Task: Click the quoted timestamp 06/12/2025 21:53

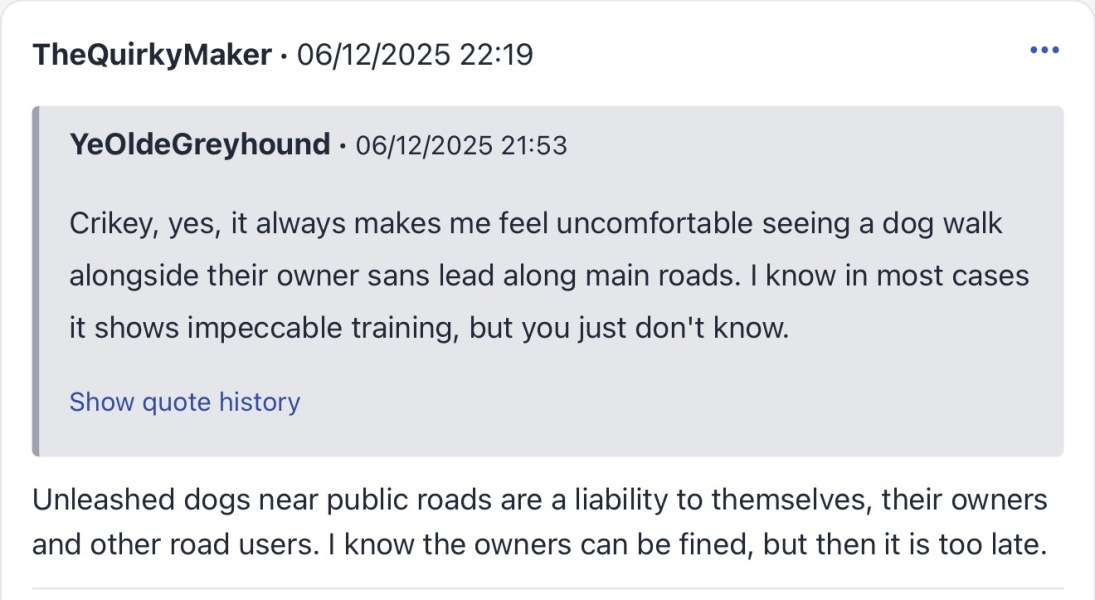Action: pyautogui.click(x=462, y=146)
